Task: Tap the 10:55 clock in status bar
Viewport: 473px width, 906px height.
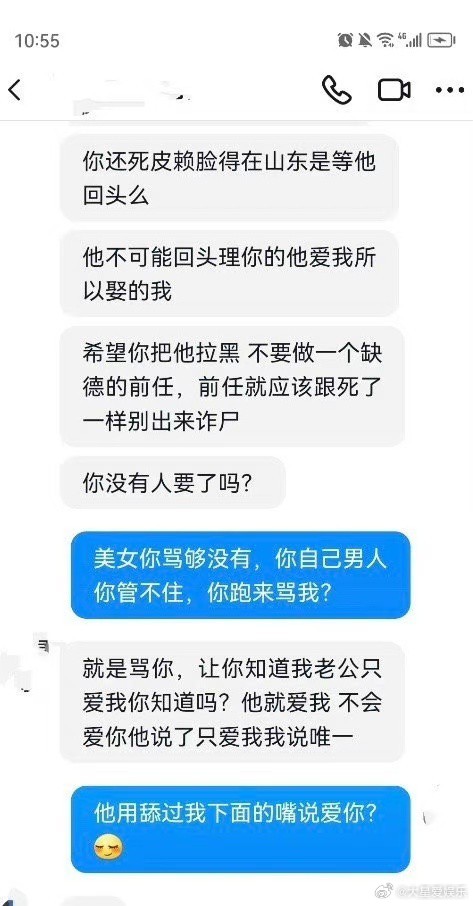Action: (x=37, y=40)
